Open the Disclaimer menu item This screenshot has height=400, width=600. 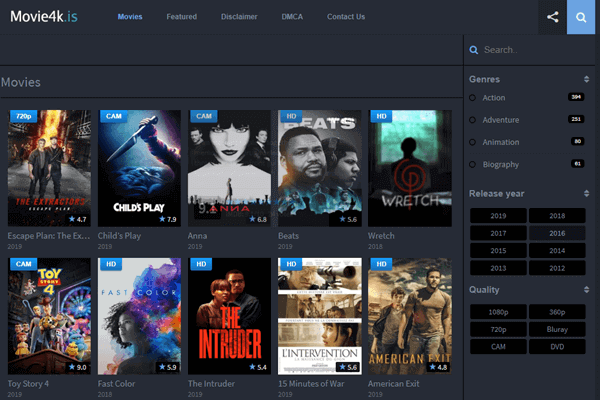(x=239, y=17)
